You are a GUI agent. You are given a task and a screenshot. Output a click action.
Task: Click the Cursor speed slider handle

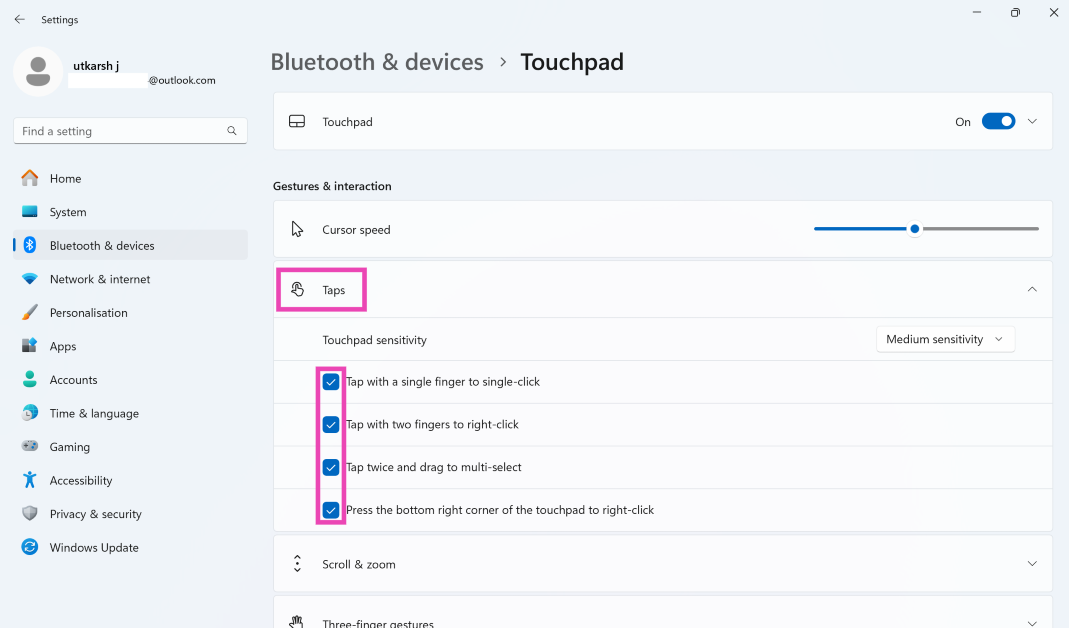[x=914, y=229]
